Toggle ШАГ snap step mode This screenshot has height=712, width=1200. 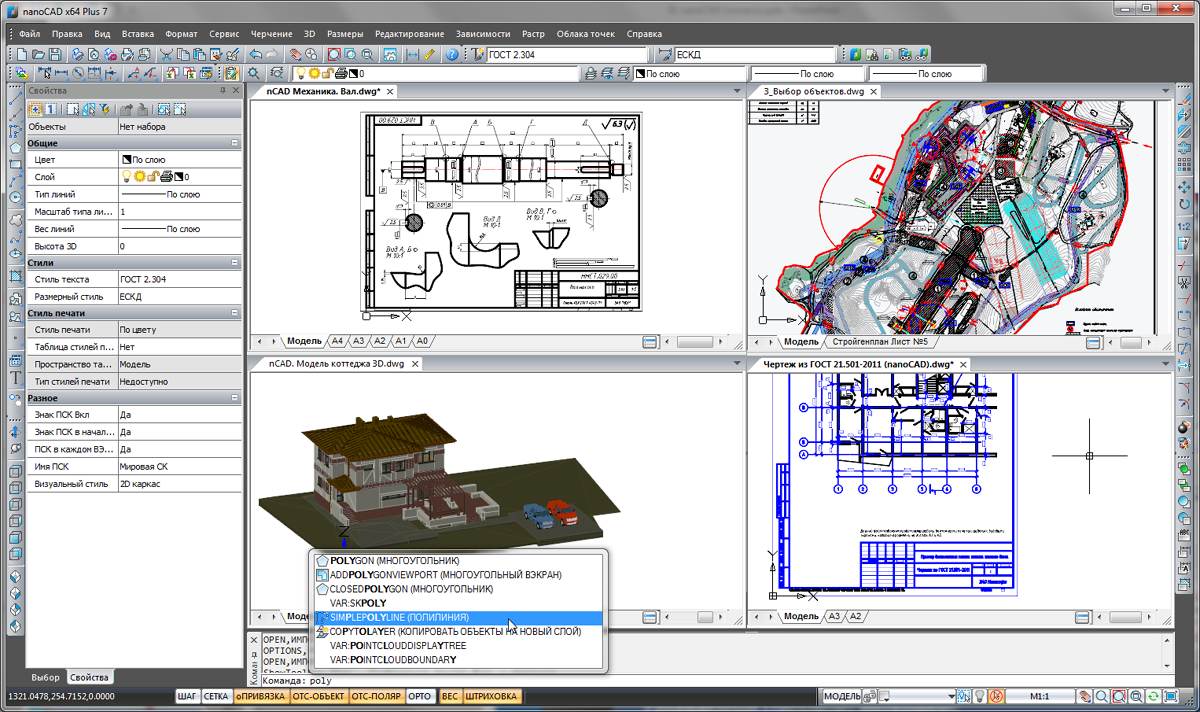pos(187,696)
